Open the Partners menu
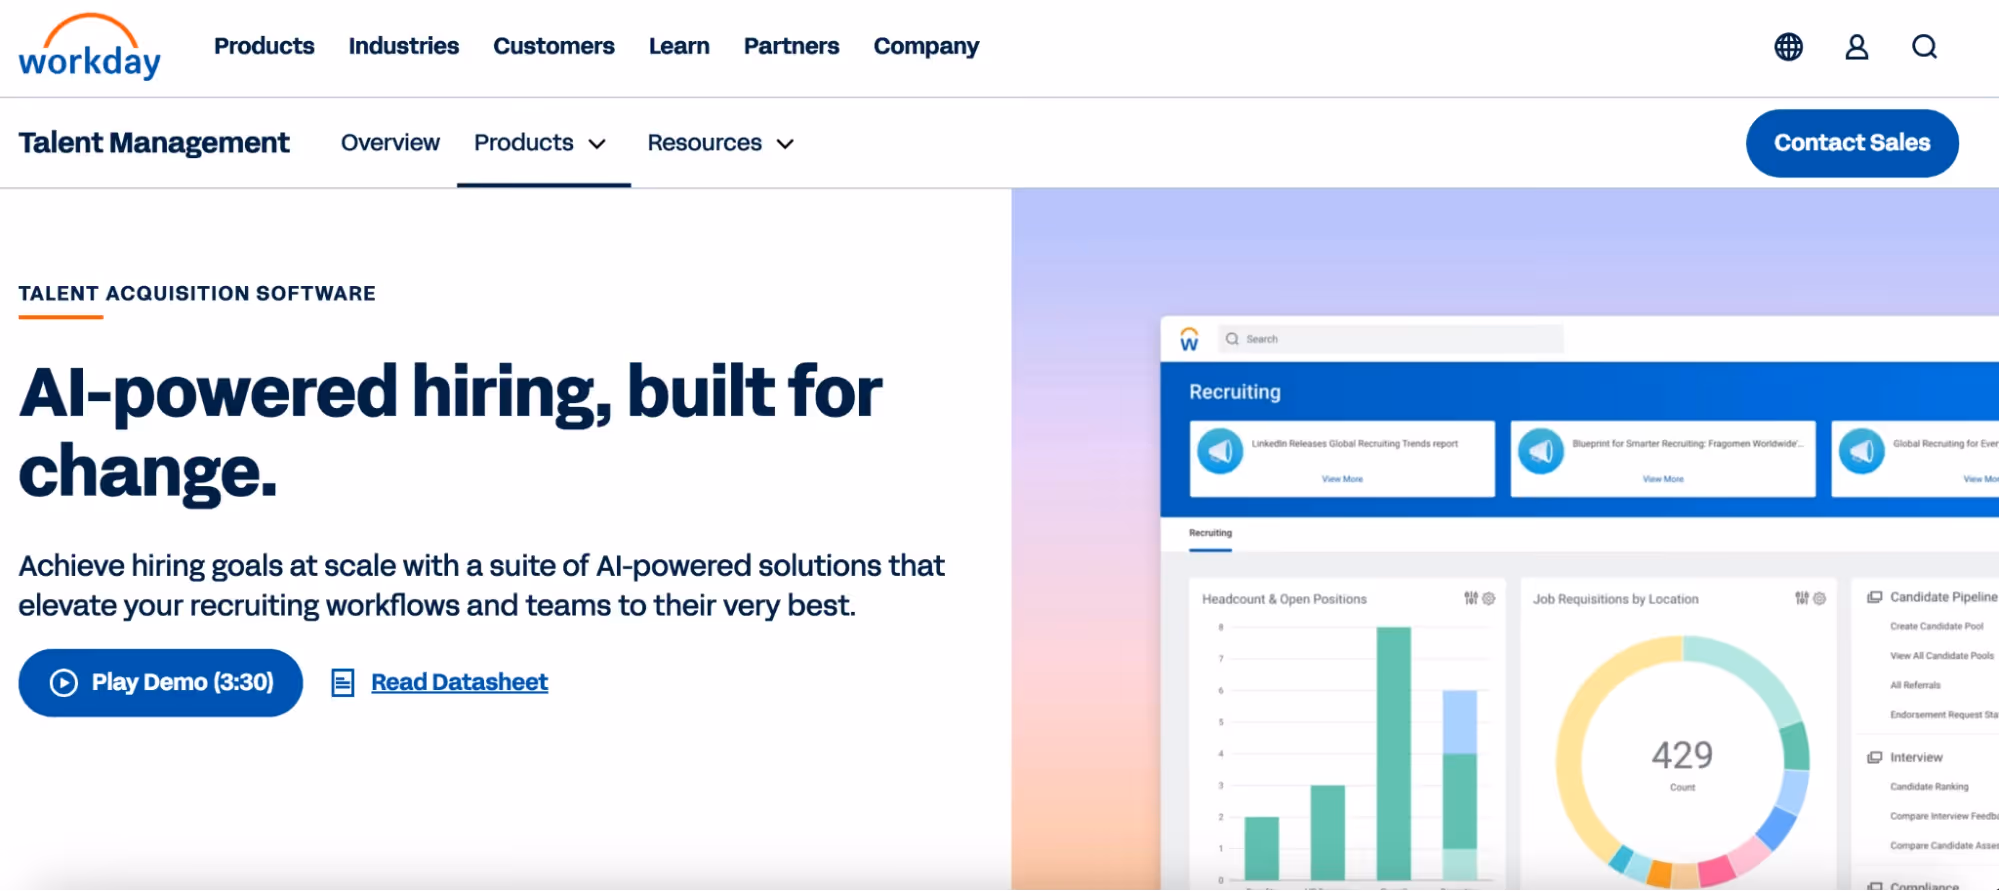This screenshot has height=891, width=1999. [x=792, y=46]
